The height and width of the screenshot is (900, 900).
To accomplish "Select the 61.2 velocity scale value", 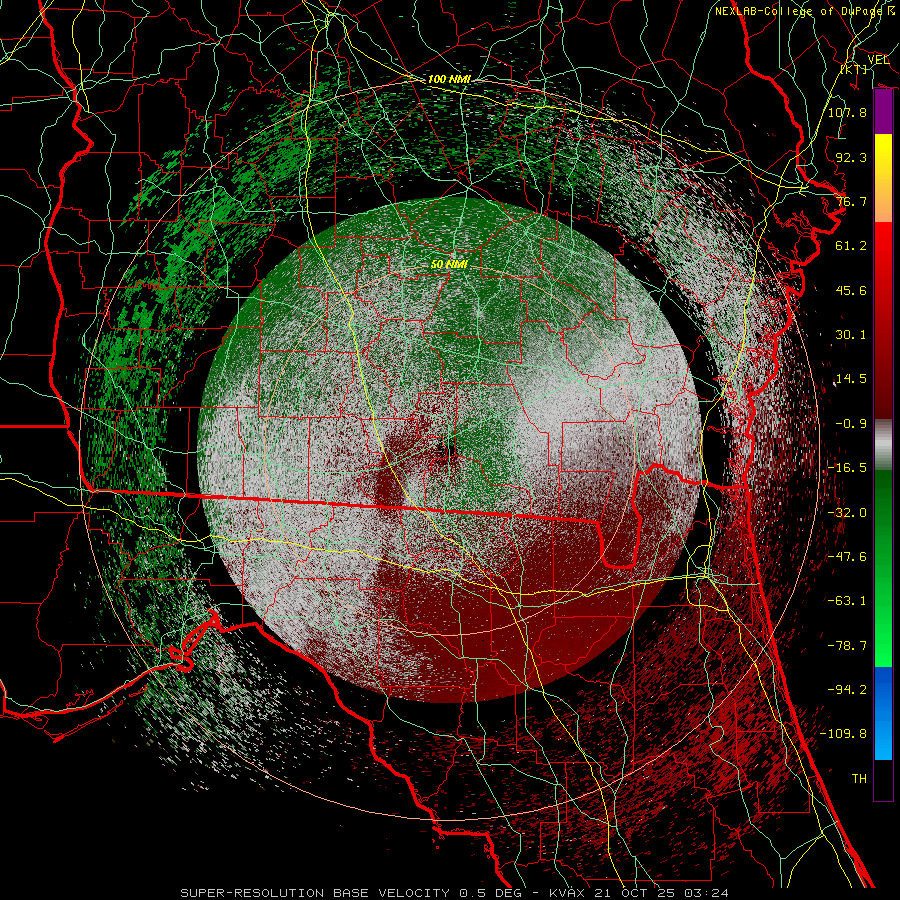I will click(x=851, y=246).
